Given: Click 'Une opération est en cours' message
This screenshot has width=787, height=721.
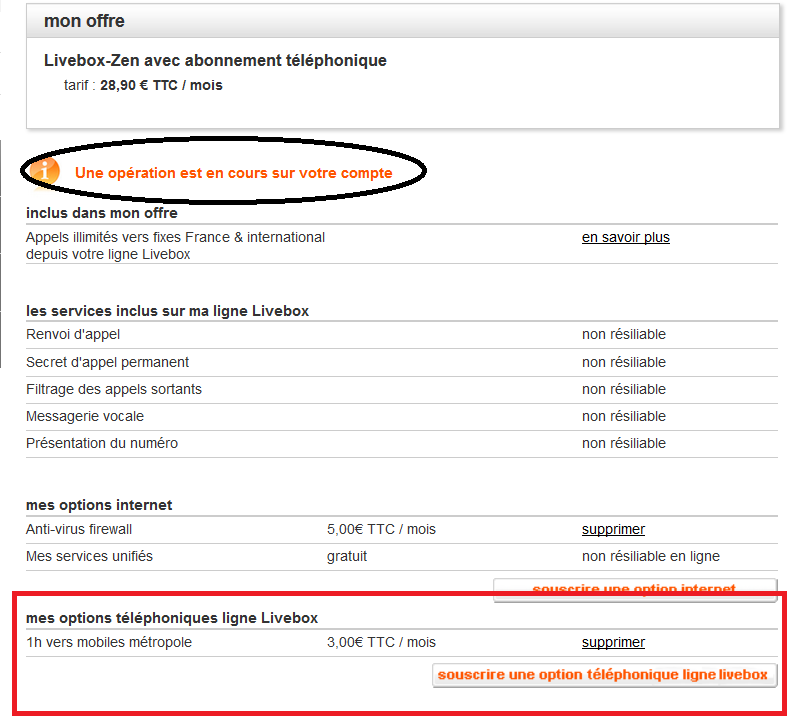Looking at the screenshot, I should click(233, 173).
